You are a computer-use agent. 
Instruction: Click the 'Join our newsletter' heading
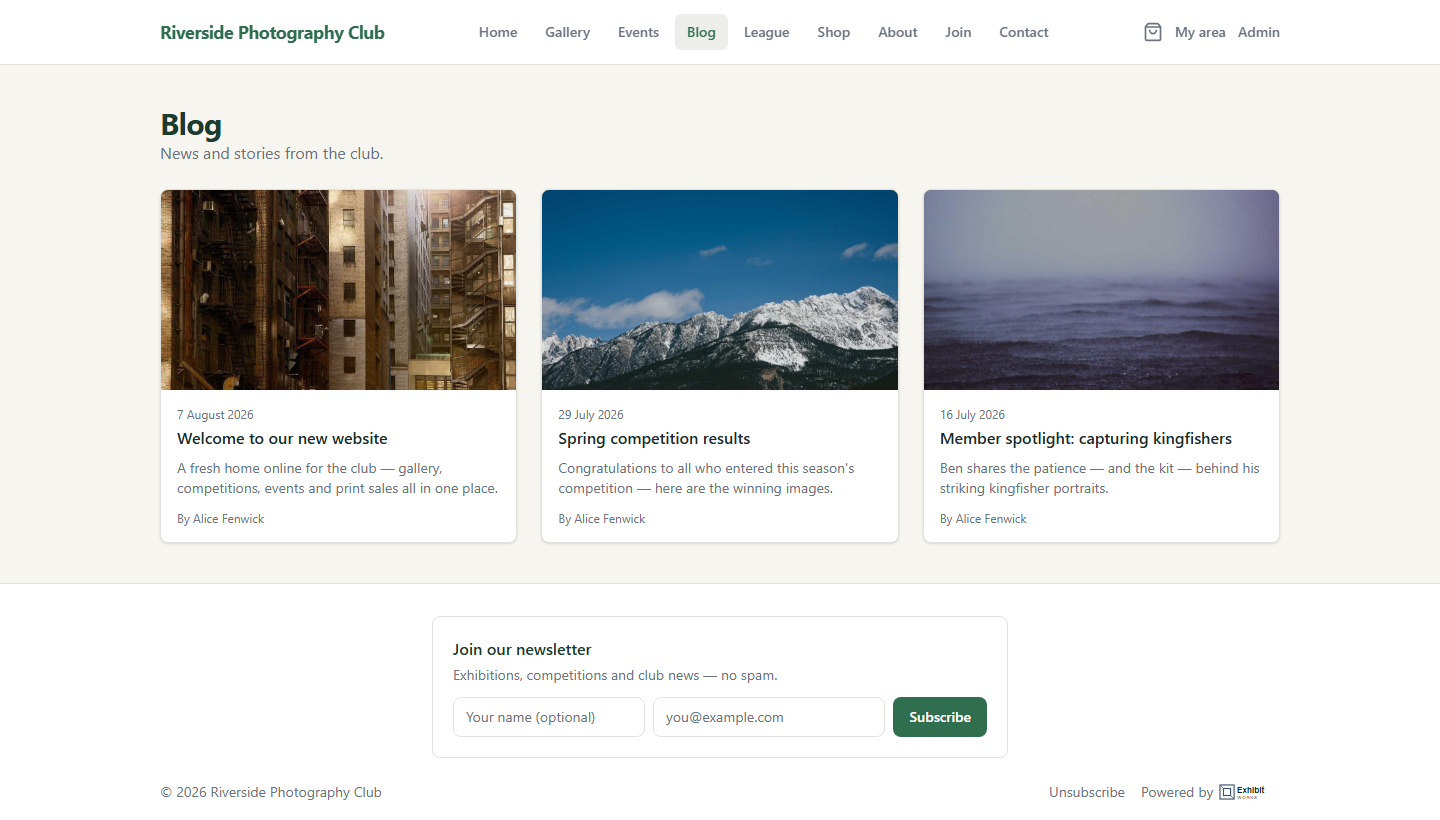tap(522, 649)
